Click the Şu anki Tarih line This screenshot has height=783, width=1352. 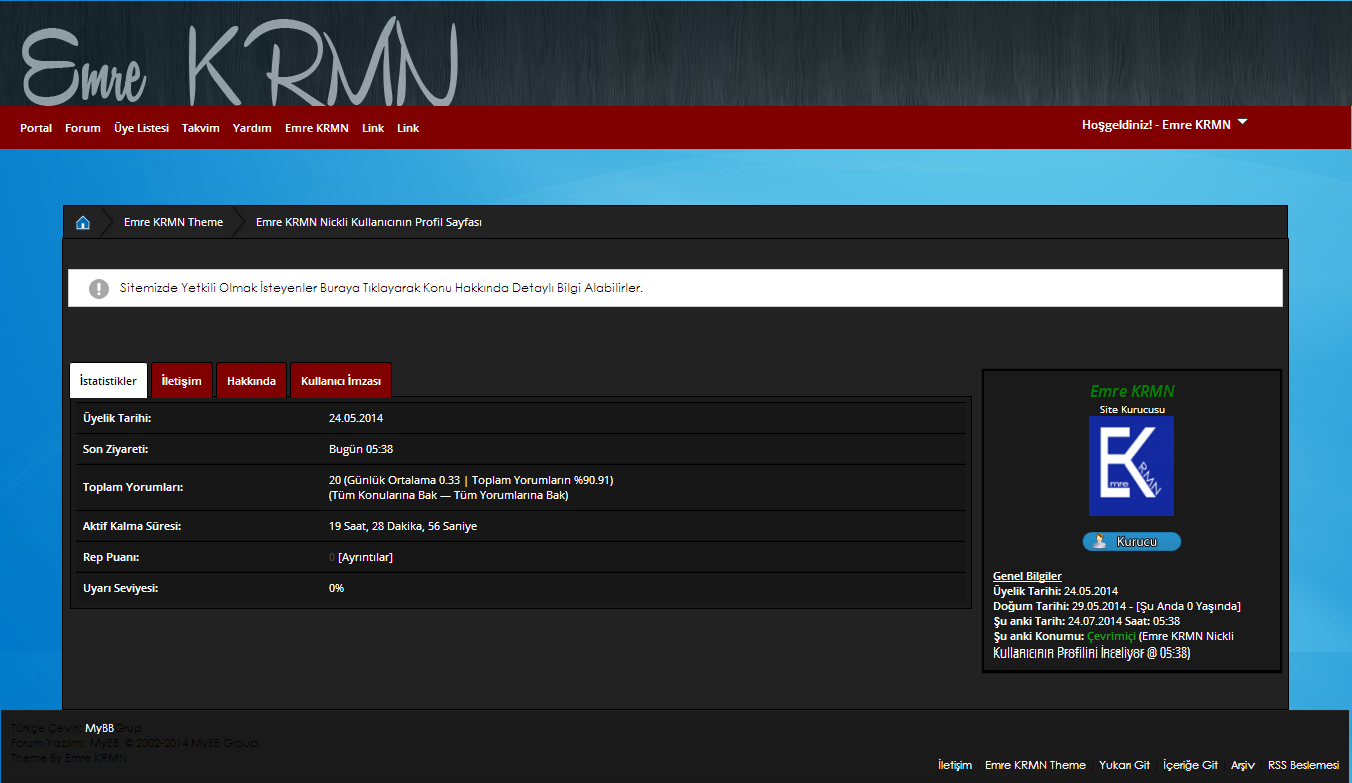[x=1086, y=621]
